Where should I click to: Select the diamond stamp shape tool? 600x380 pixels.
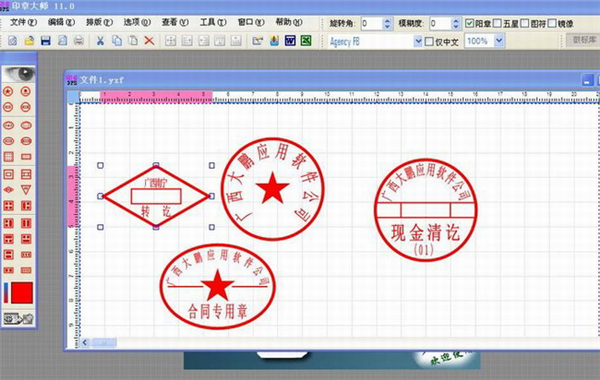pyautogui.click(x=8, y=190)
